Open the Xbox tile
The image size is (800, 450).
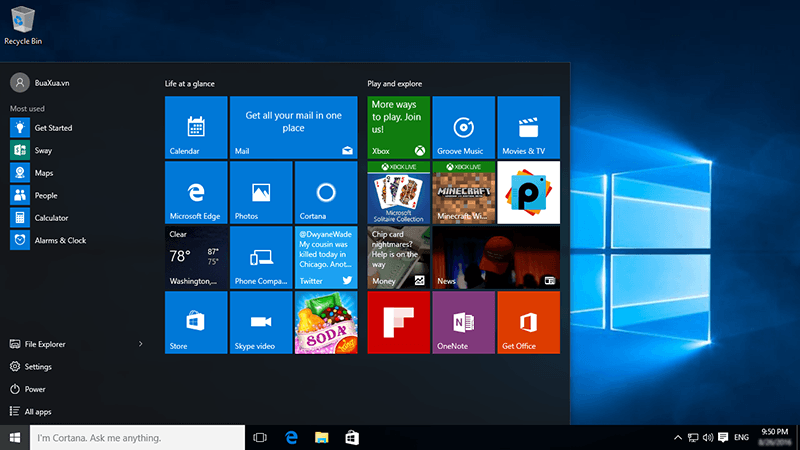coord(398,128)
